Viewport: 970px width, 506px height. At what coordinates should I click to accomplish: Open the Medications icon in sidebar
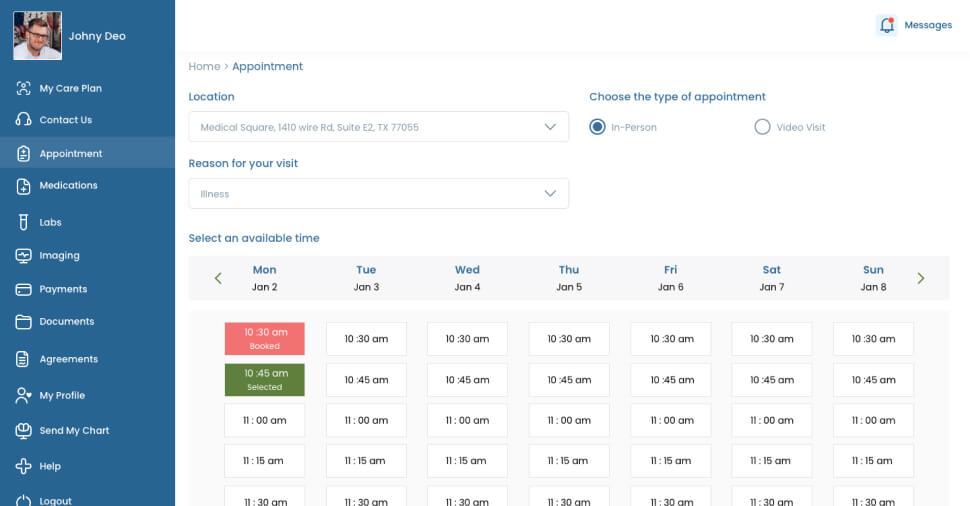23,186
